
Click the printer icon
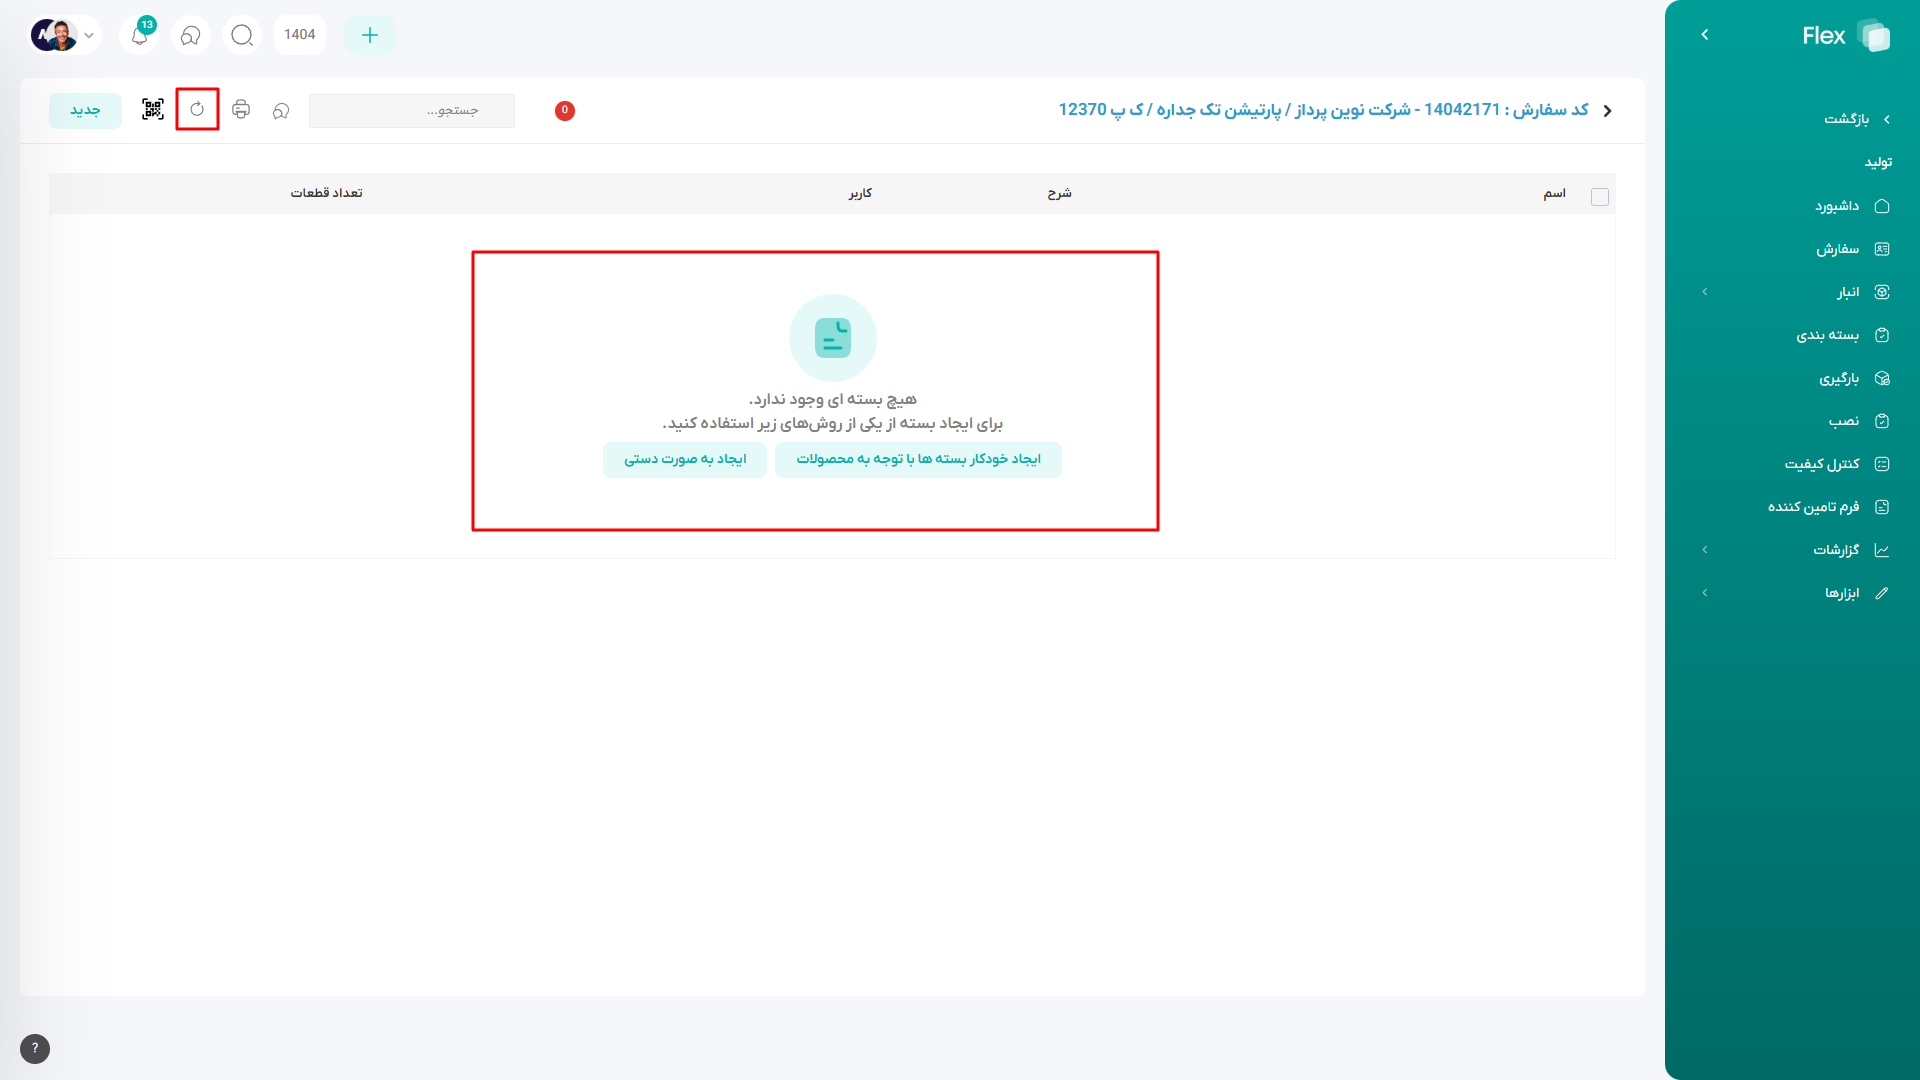point(241,110)
